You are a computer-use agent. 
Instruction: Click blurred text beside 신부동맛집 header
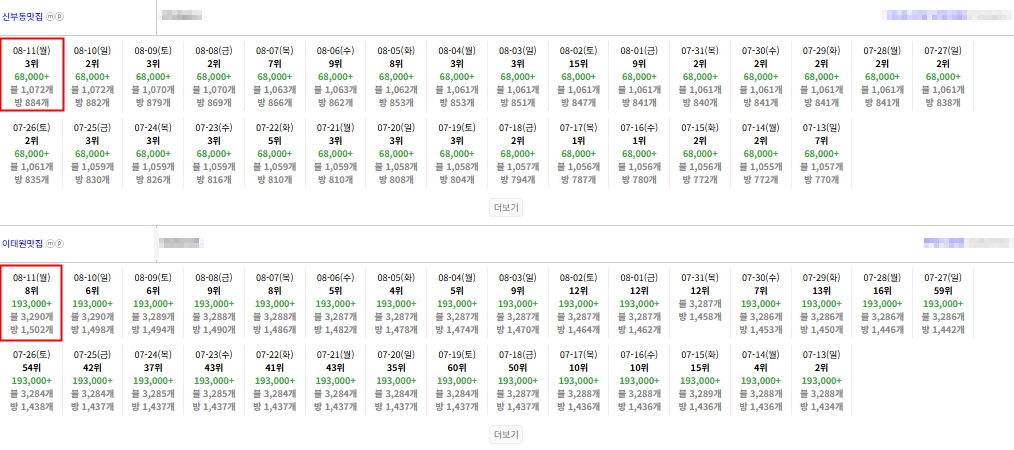pos(182,16)
